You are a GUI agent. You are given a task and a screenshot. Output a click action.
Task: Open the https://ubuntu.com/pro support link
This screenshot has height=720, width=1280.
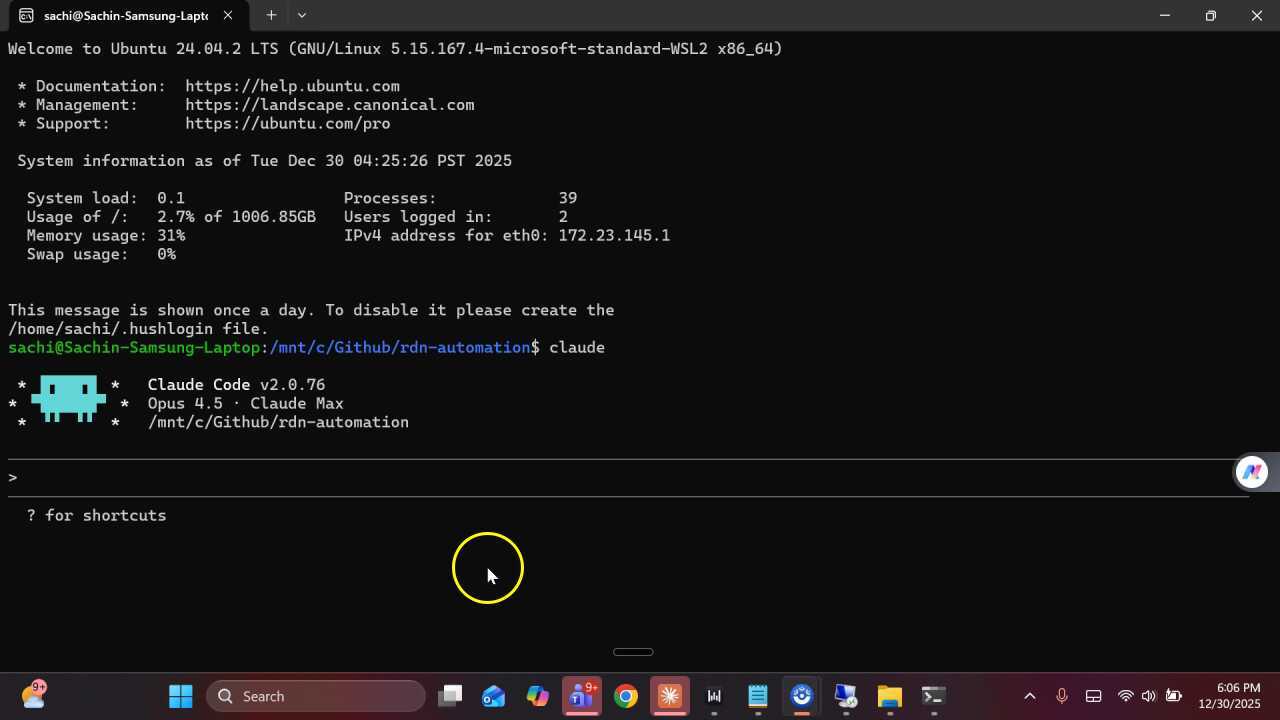(x=288, y=124)
